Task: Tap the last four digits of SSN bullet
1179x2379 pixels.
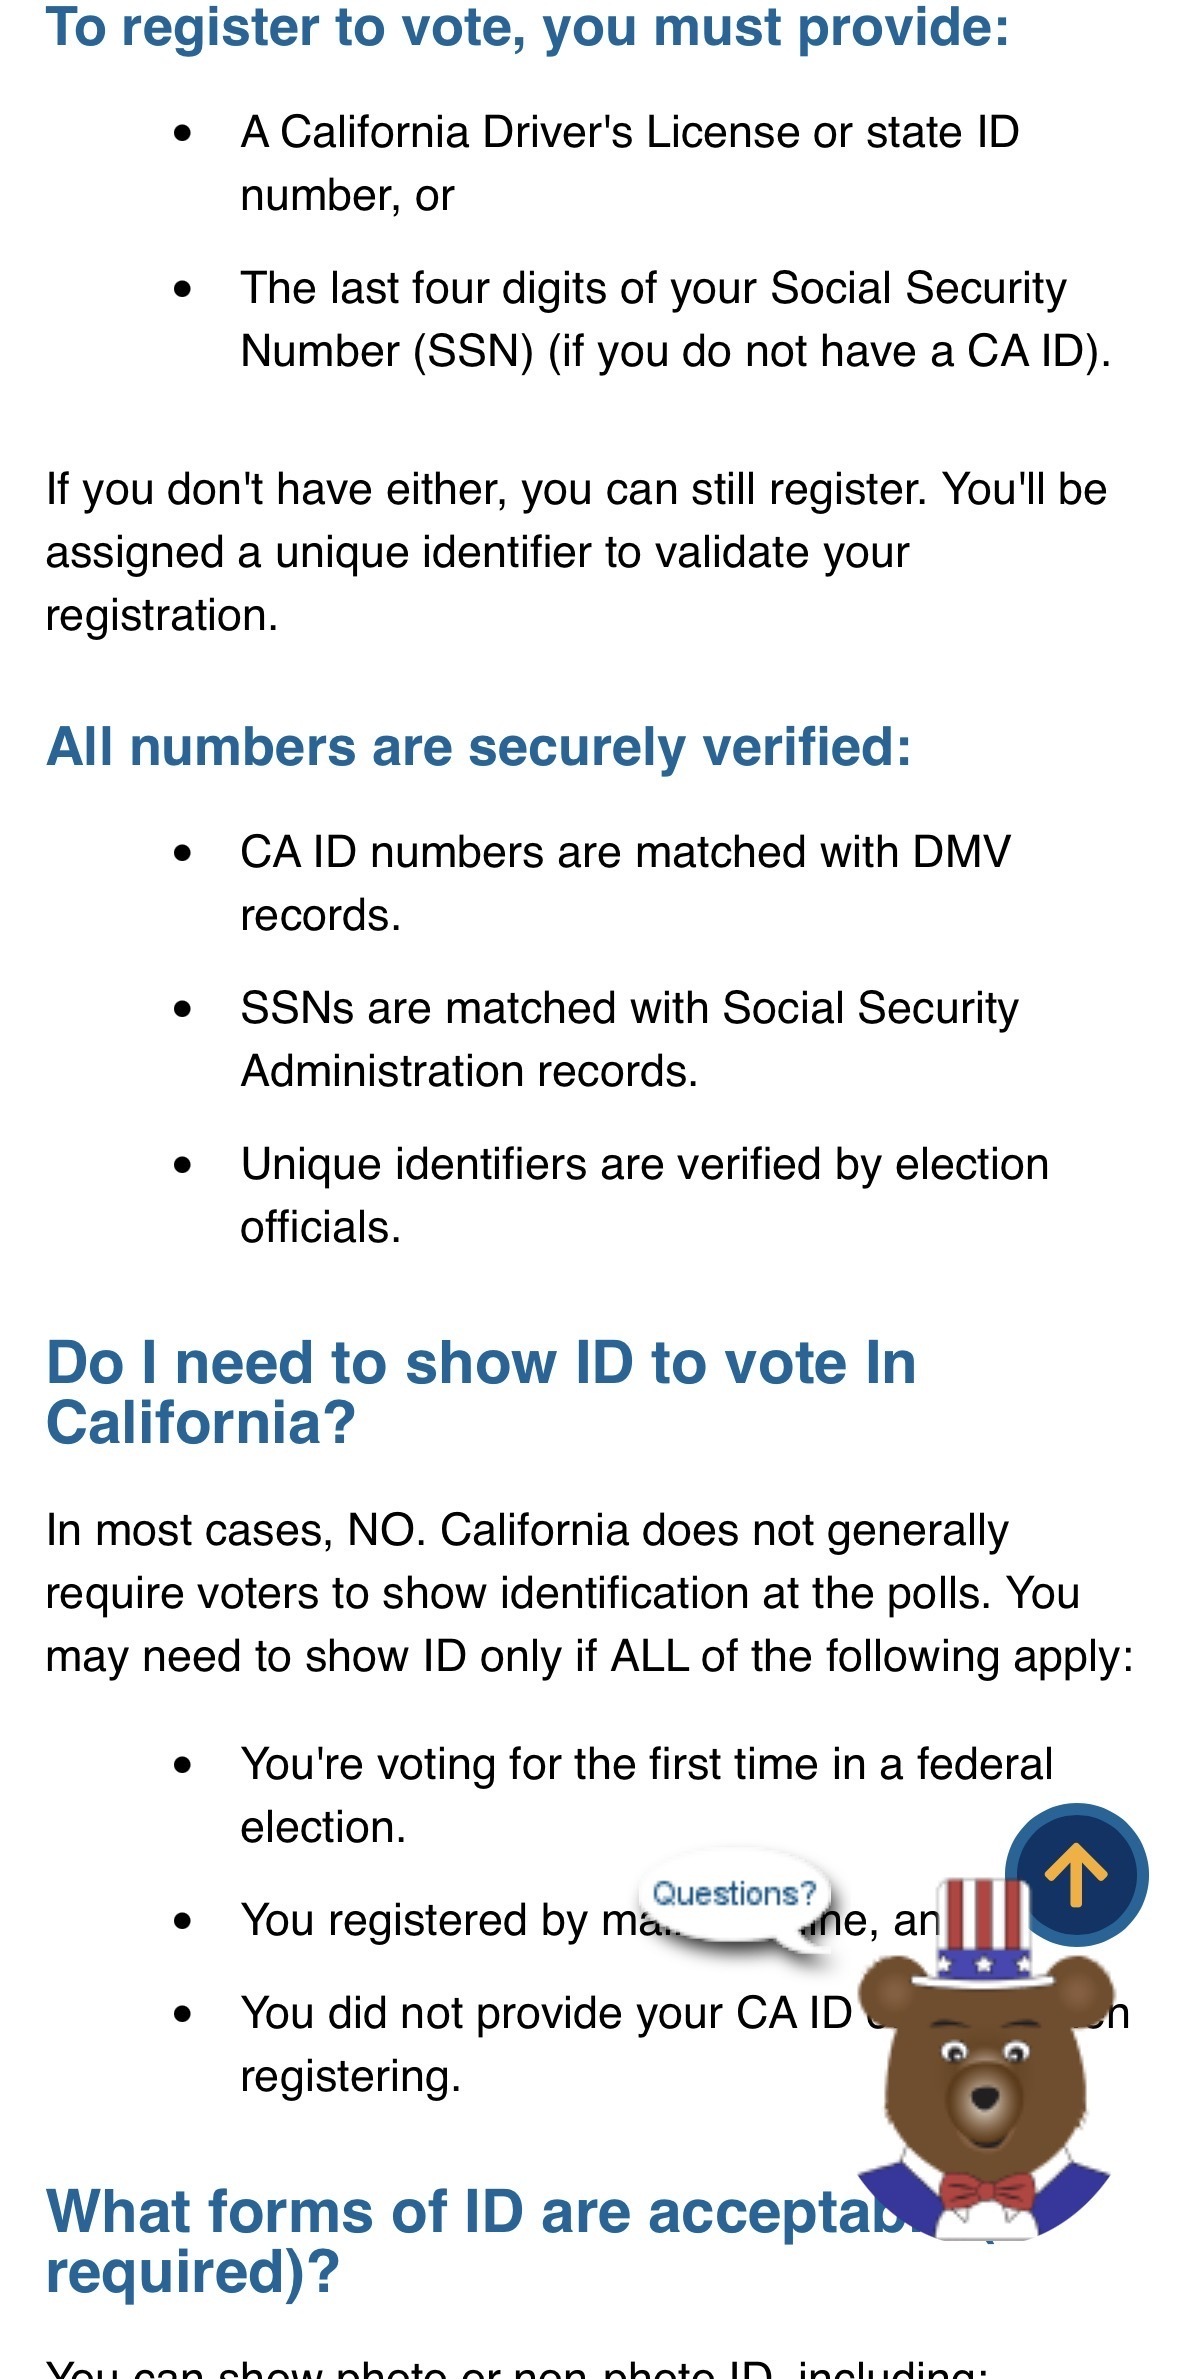Action: click(x=676, y=319)
